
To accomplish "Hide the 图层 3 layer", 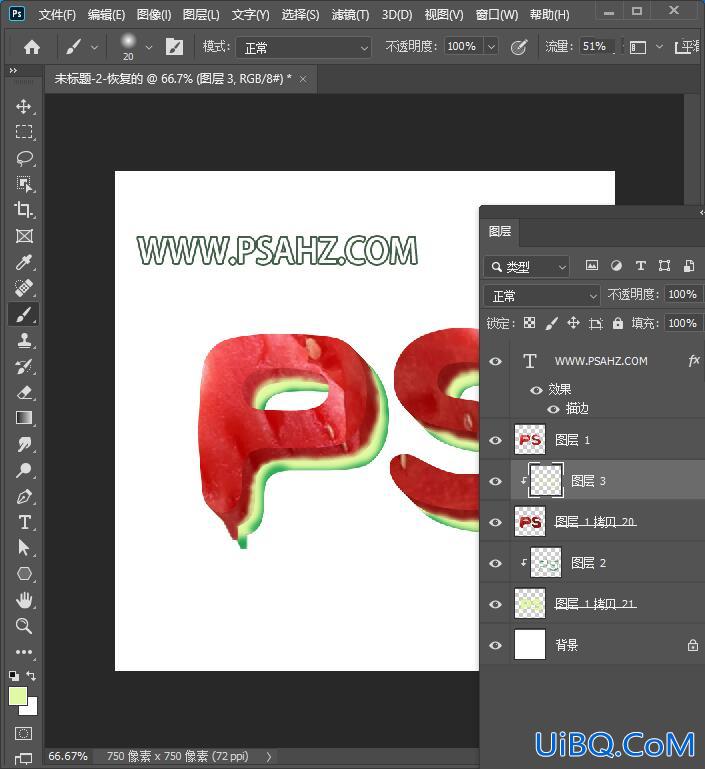I will [x=496, y=481].
